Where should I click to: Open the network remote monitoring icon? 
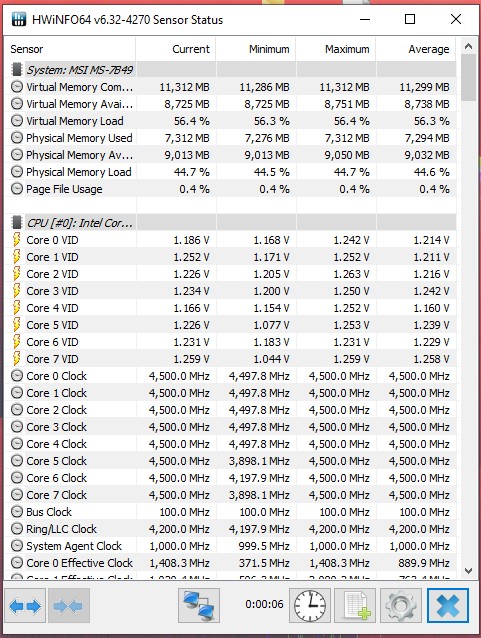coord(199,606)
